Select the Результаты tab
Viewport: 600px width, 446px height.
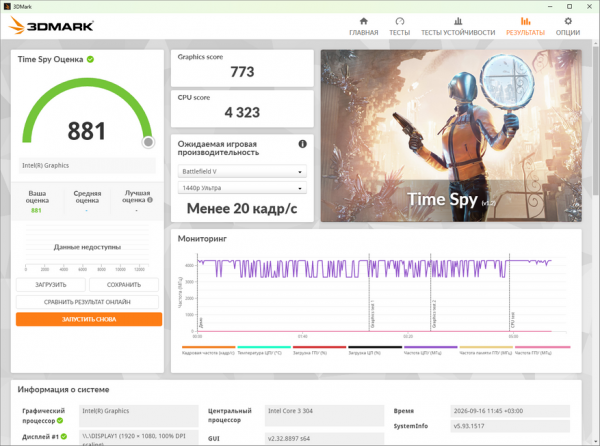[x=525, y=26]
